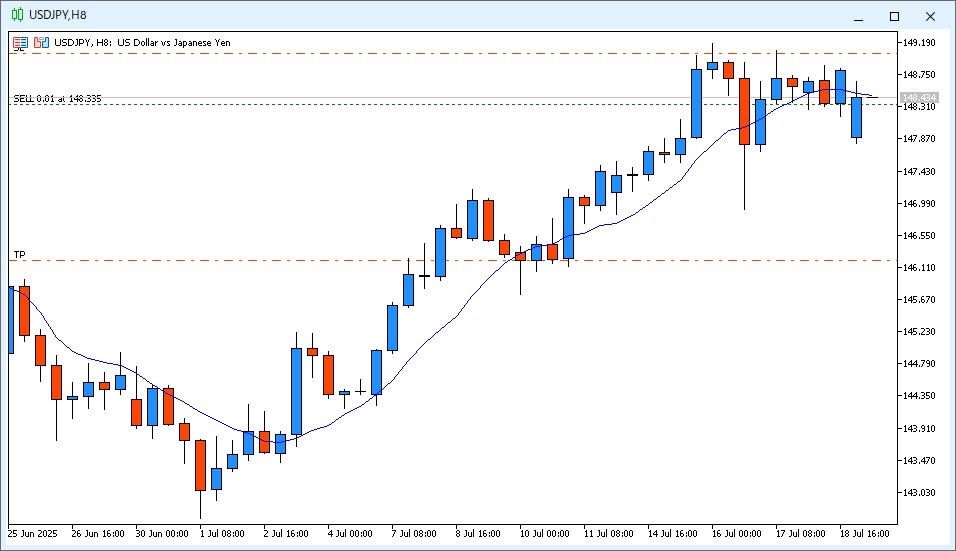
Task: Click the 144.350 price scale label
Action: (919, 396)
